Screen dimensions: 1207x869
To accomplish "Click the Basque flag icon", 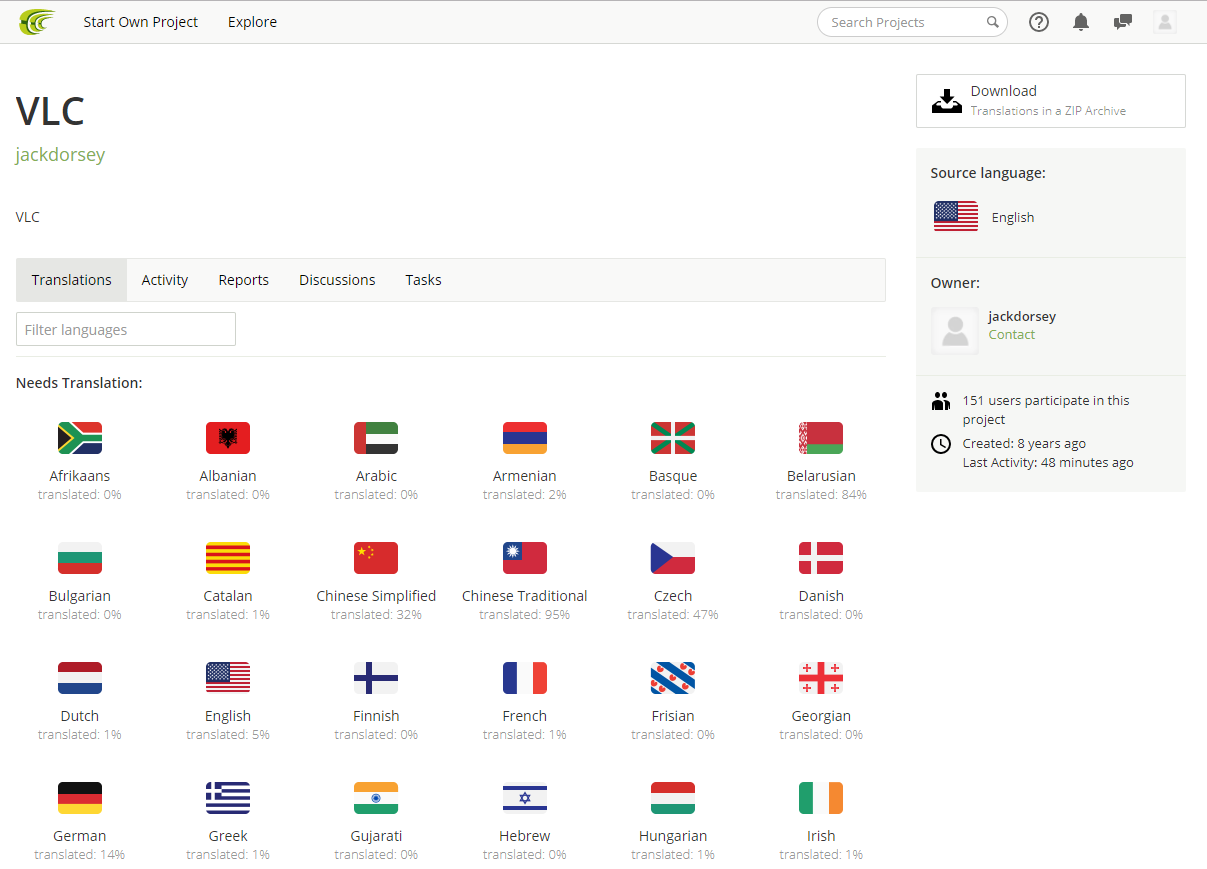I will point(673,438).
